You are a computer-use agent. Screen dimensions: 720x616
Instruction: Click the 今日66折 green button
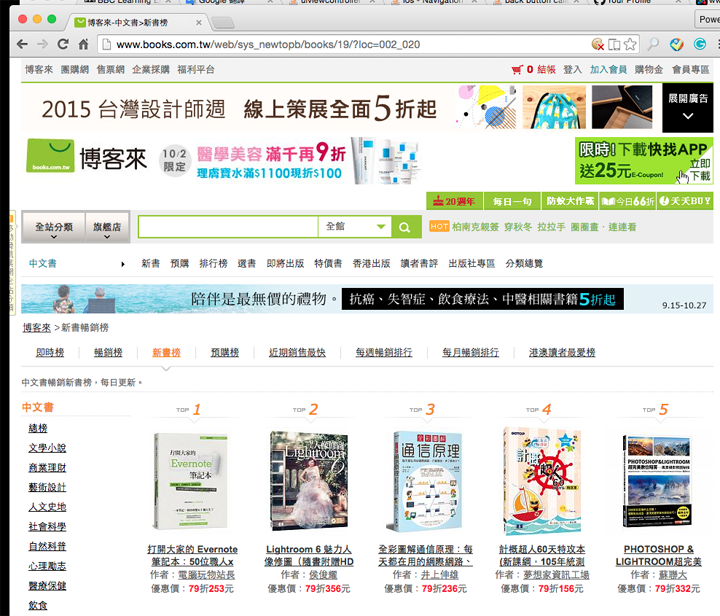tap(628, 201)
